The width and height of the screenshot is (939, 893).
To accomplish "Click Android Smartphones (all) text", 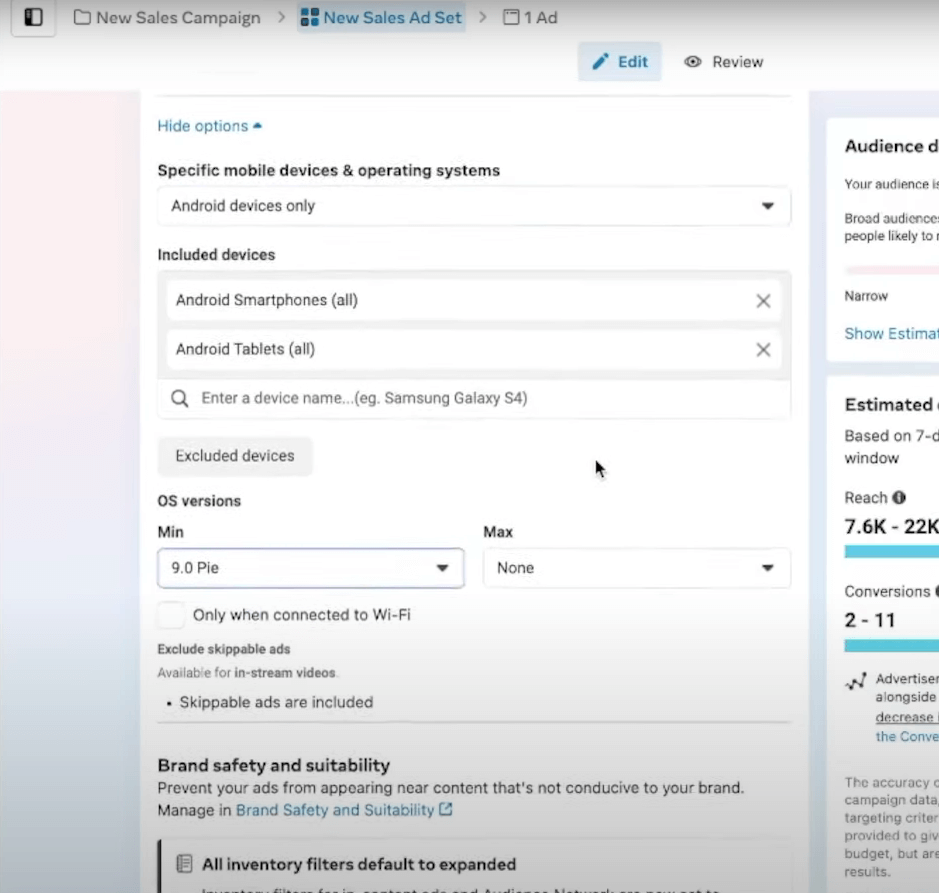I will click(x=266, y=300).
